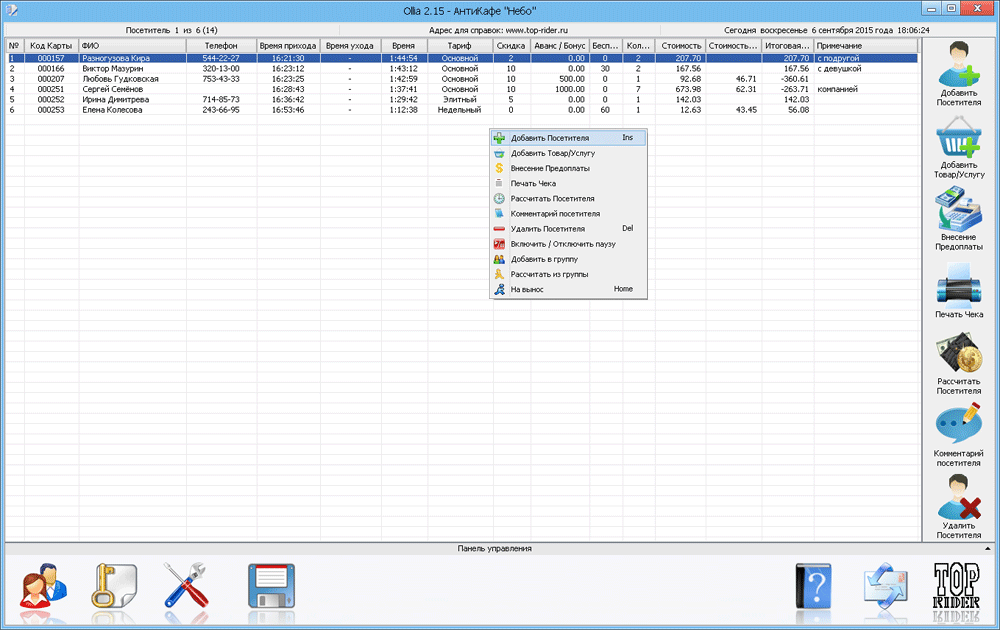The image size is (1000, 630).
Task: Select the Виктор Мазурин row
Action: [462, 68]
